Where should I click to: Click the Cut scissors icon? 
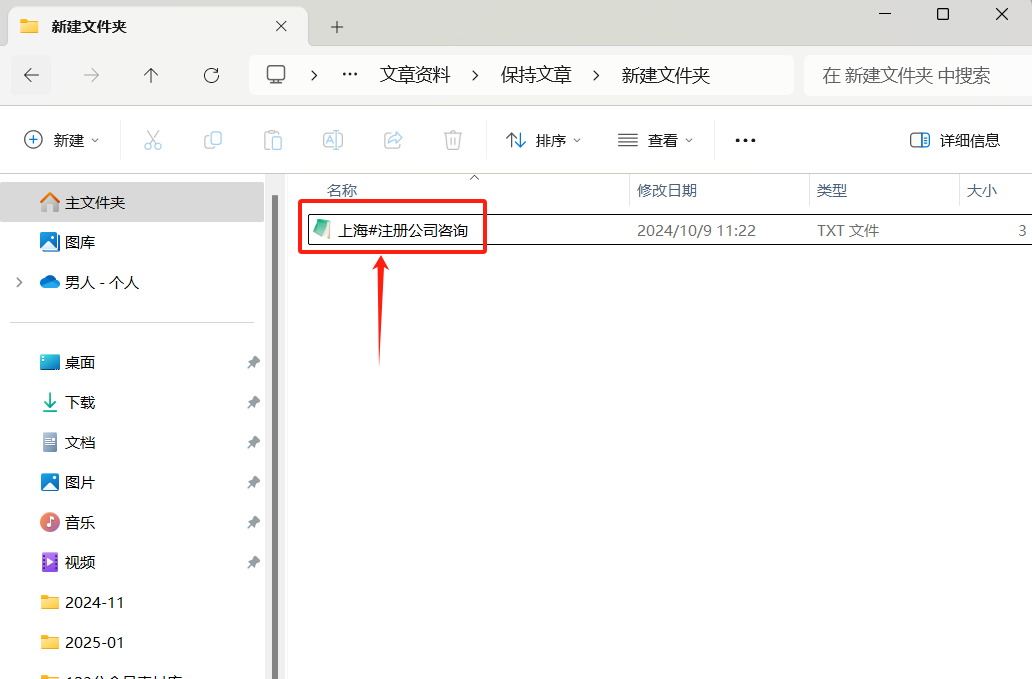[152, 140]
